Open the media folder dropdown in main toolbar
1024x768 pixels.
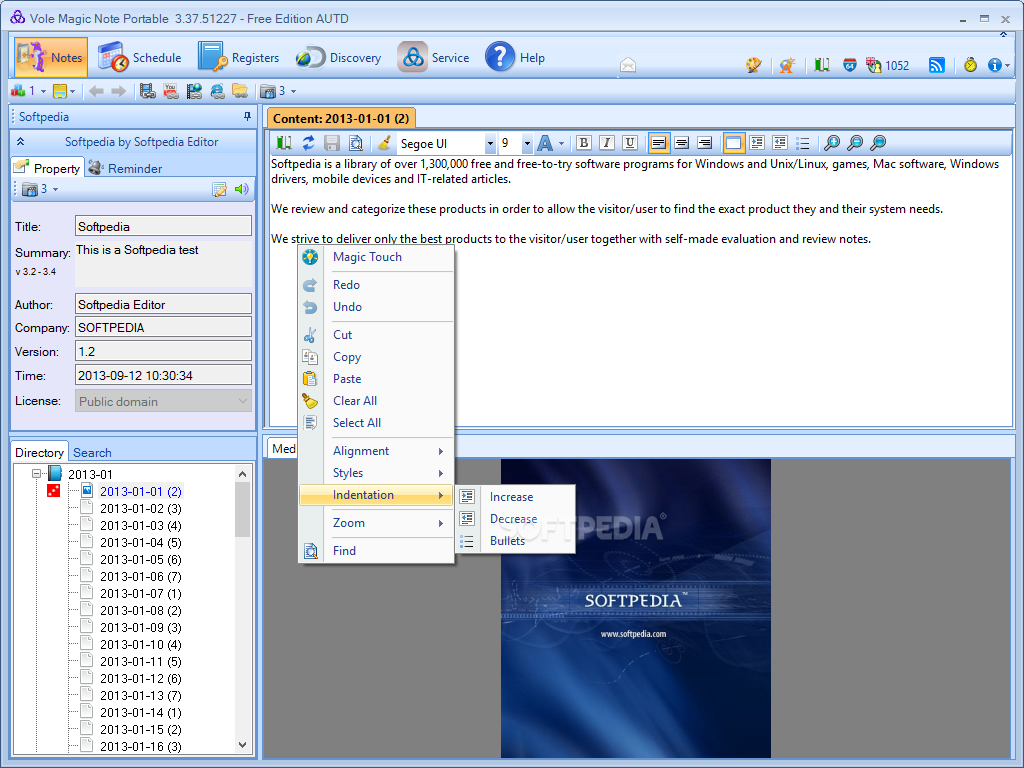[x=278, y=91]
